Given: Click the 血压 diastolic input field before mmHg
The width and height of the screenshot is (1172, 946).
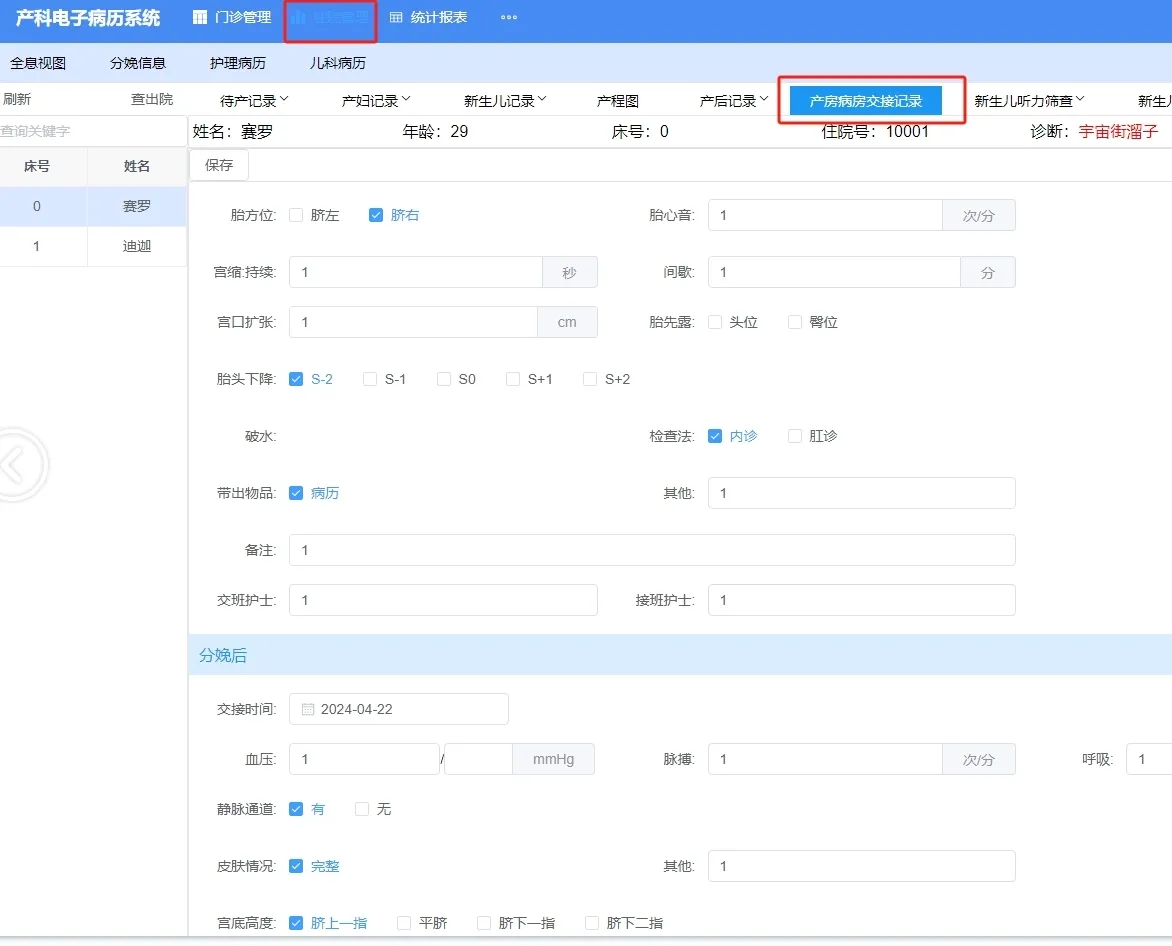Looking at the screenshot, I should pyautogui.click(x=478, y=759).
